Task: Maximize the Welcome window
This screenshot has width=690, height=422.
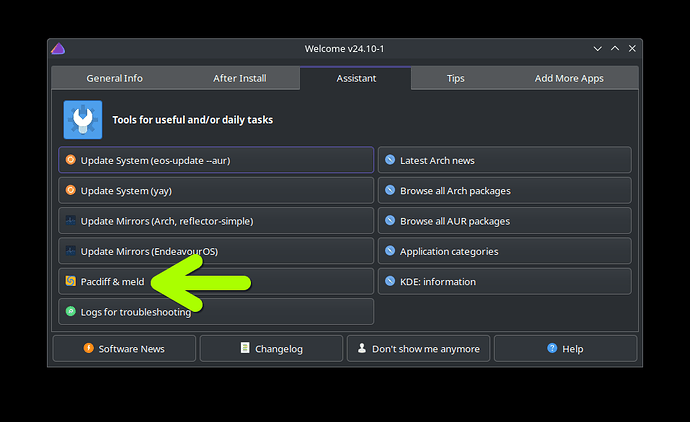Action: tap(615, 48)
